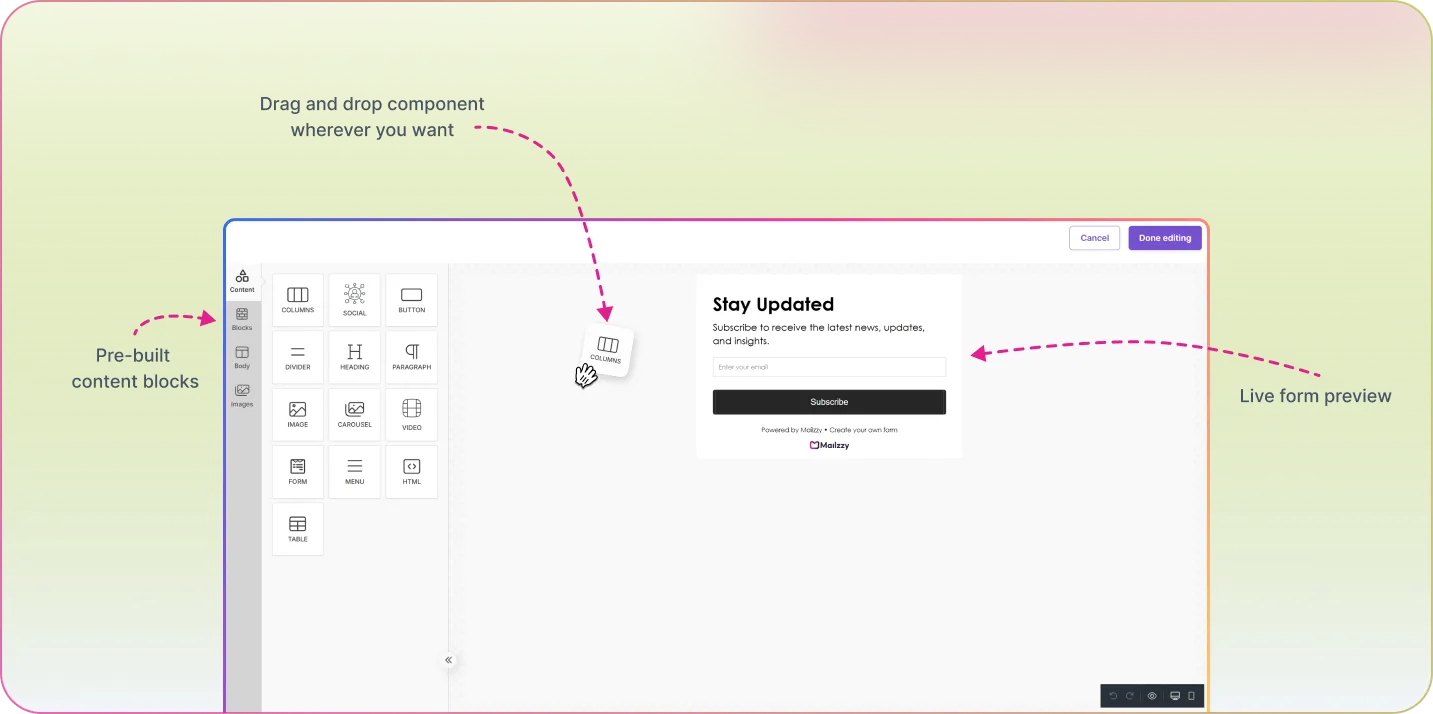This screenshot has width=1433, height=714.
Task: Select the Menu content block
Action: tap(355, 472)
